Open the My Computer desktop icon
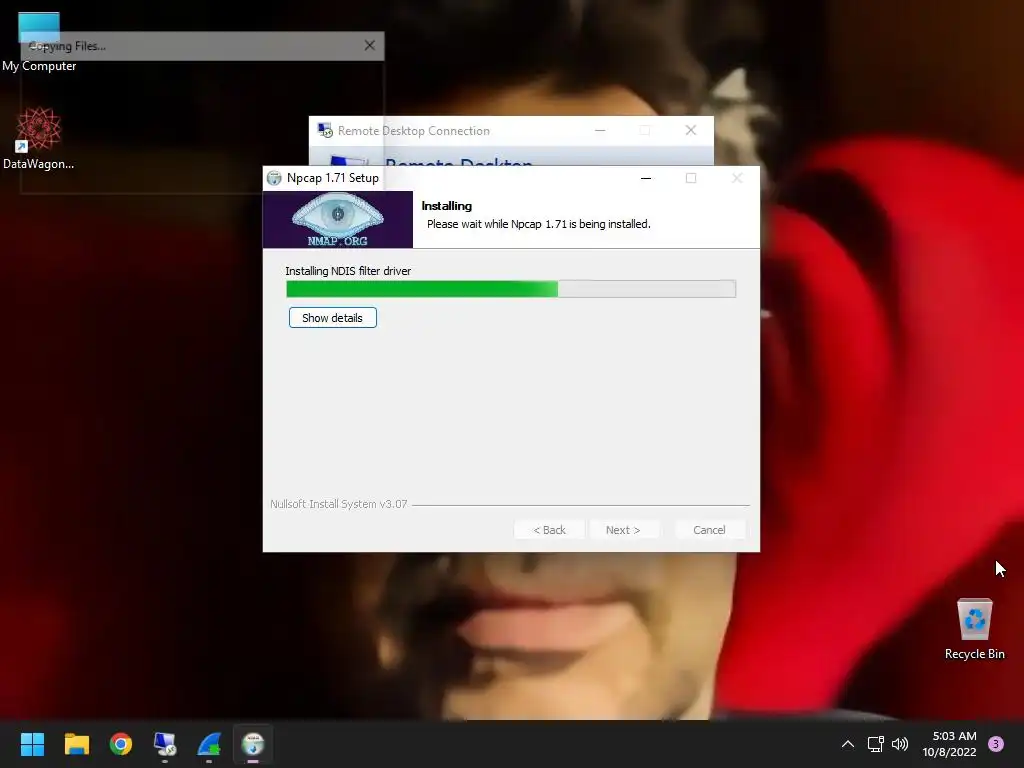The image size is (1024, 768). pyautogui.click(x=39, y=43)
